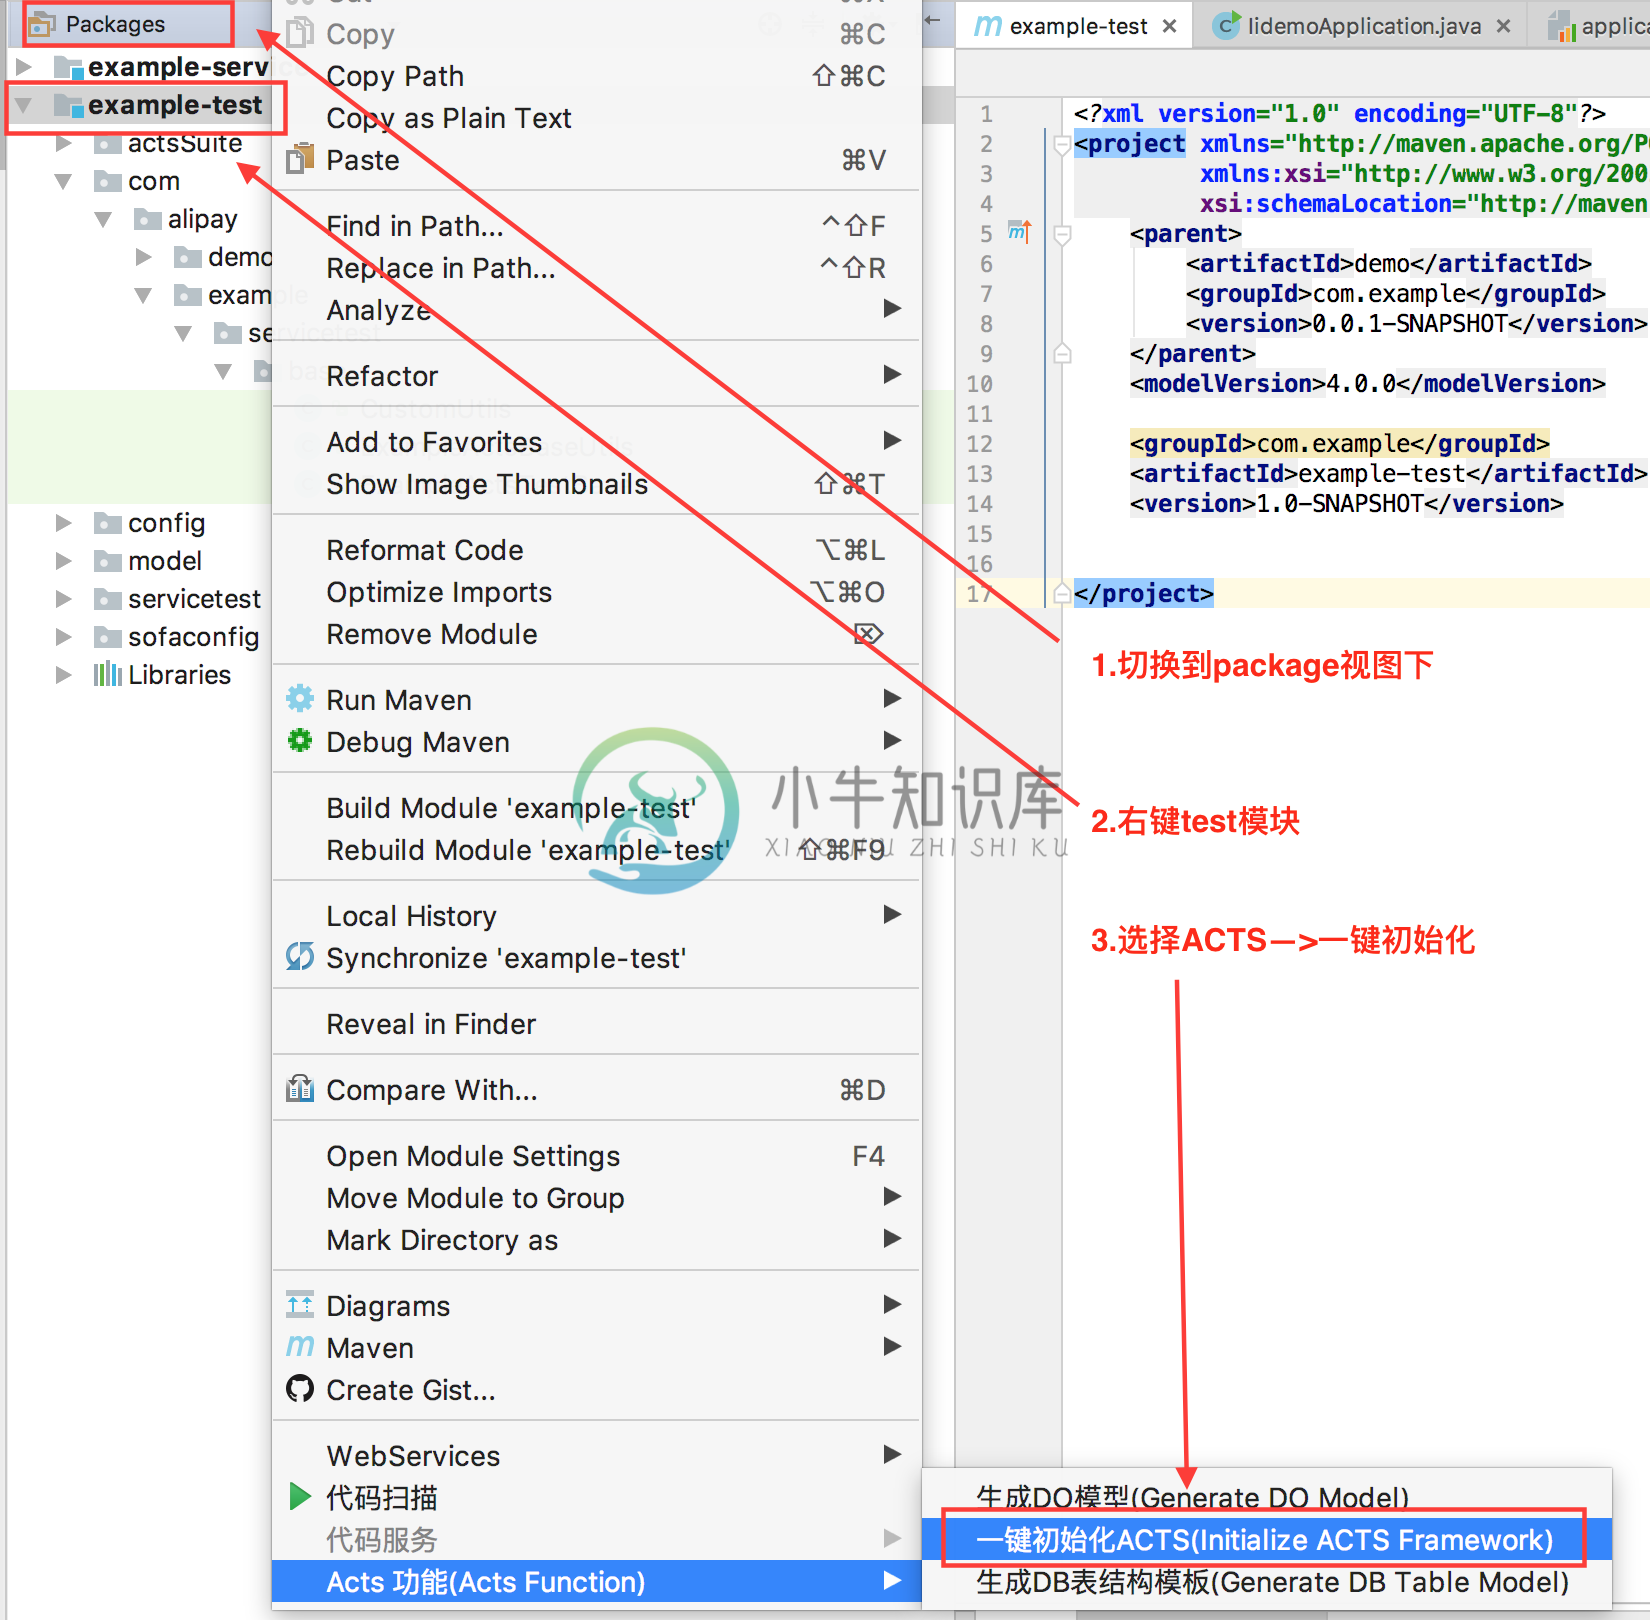Open Mark Directory as submenu
1650x1620 pixels.
[596, 1240]
